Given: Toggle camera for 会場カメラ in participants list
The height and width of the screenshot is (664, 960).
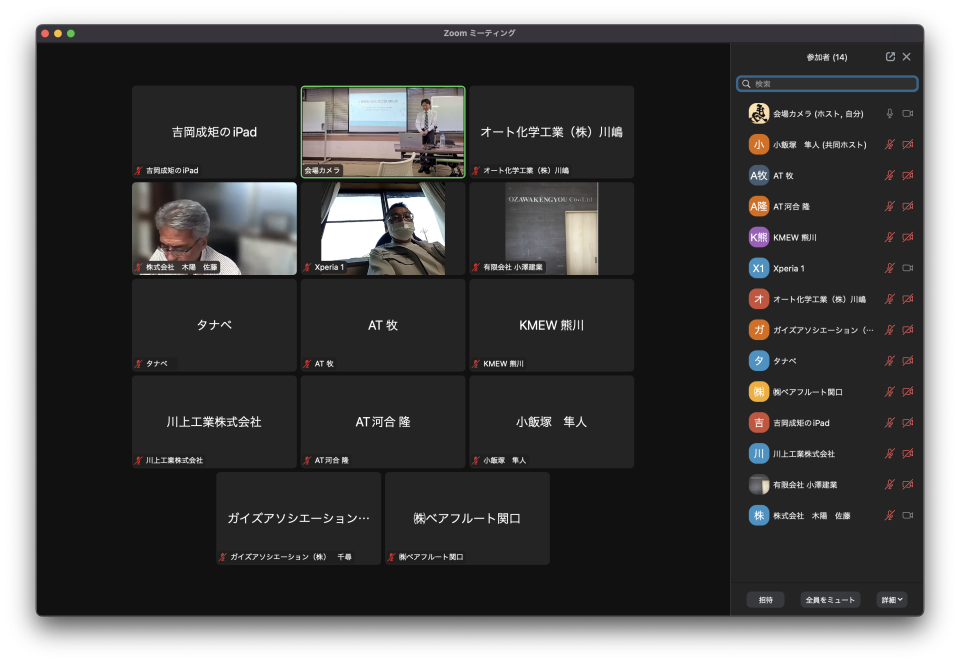Looking at the screenshot, I should click(x=908, y=114).
